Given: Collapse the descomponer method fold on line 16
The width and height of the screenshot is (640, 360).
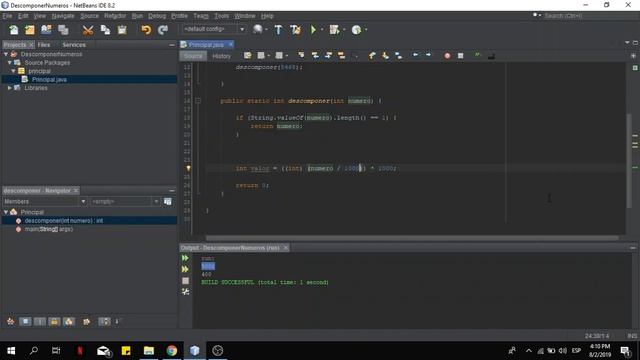Looking at the screenshot, I should (198, 100).
